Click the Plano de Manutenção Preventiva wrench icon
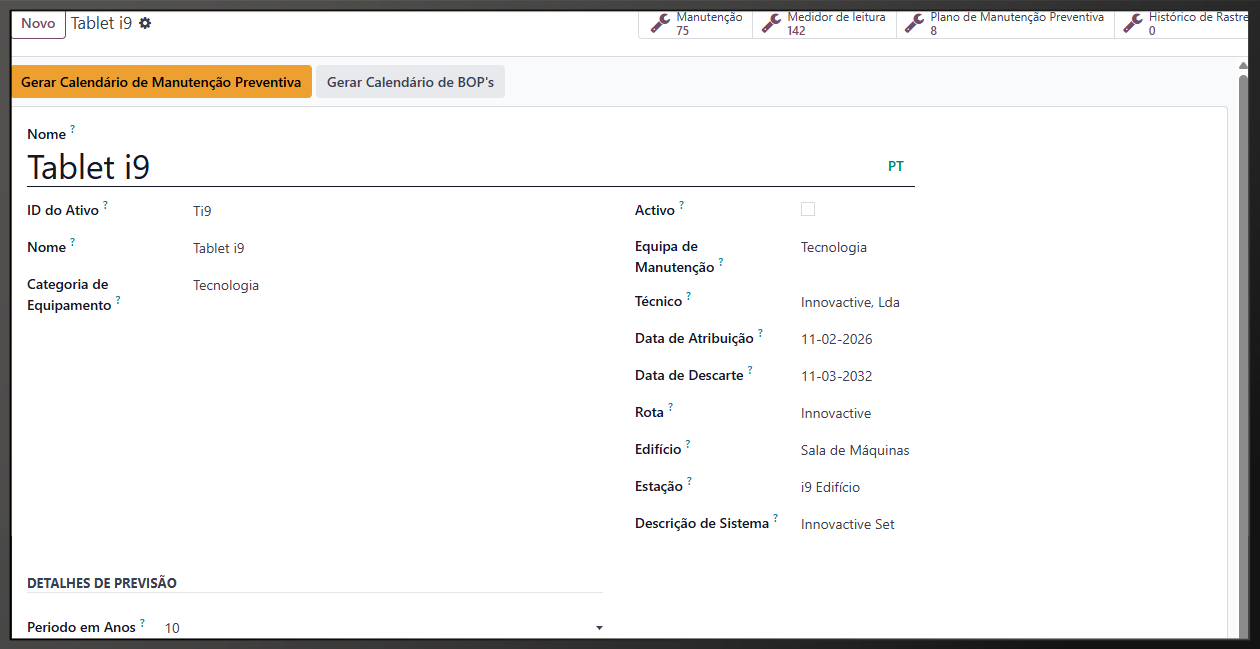Image resolution: width=1260 pixels, height=649 pixels. click(x=915, y=24)
